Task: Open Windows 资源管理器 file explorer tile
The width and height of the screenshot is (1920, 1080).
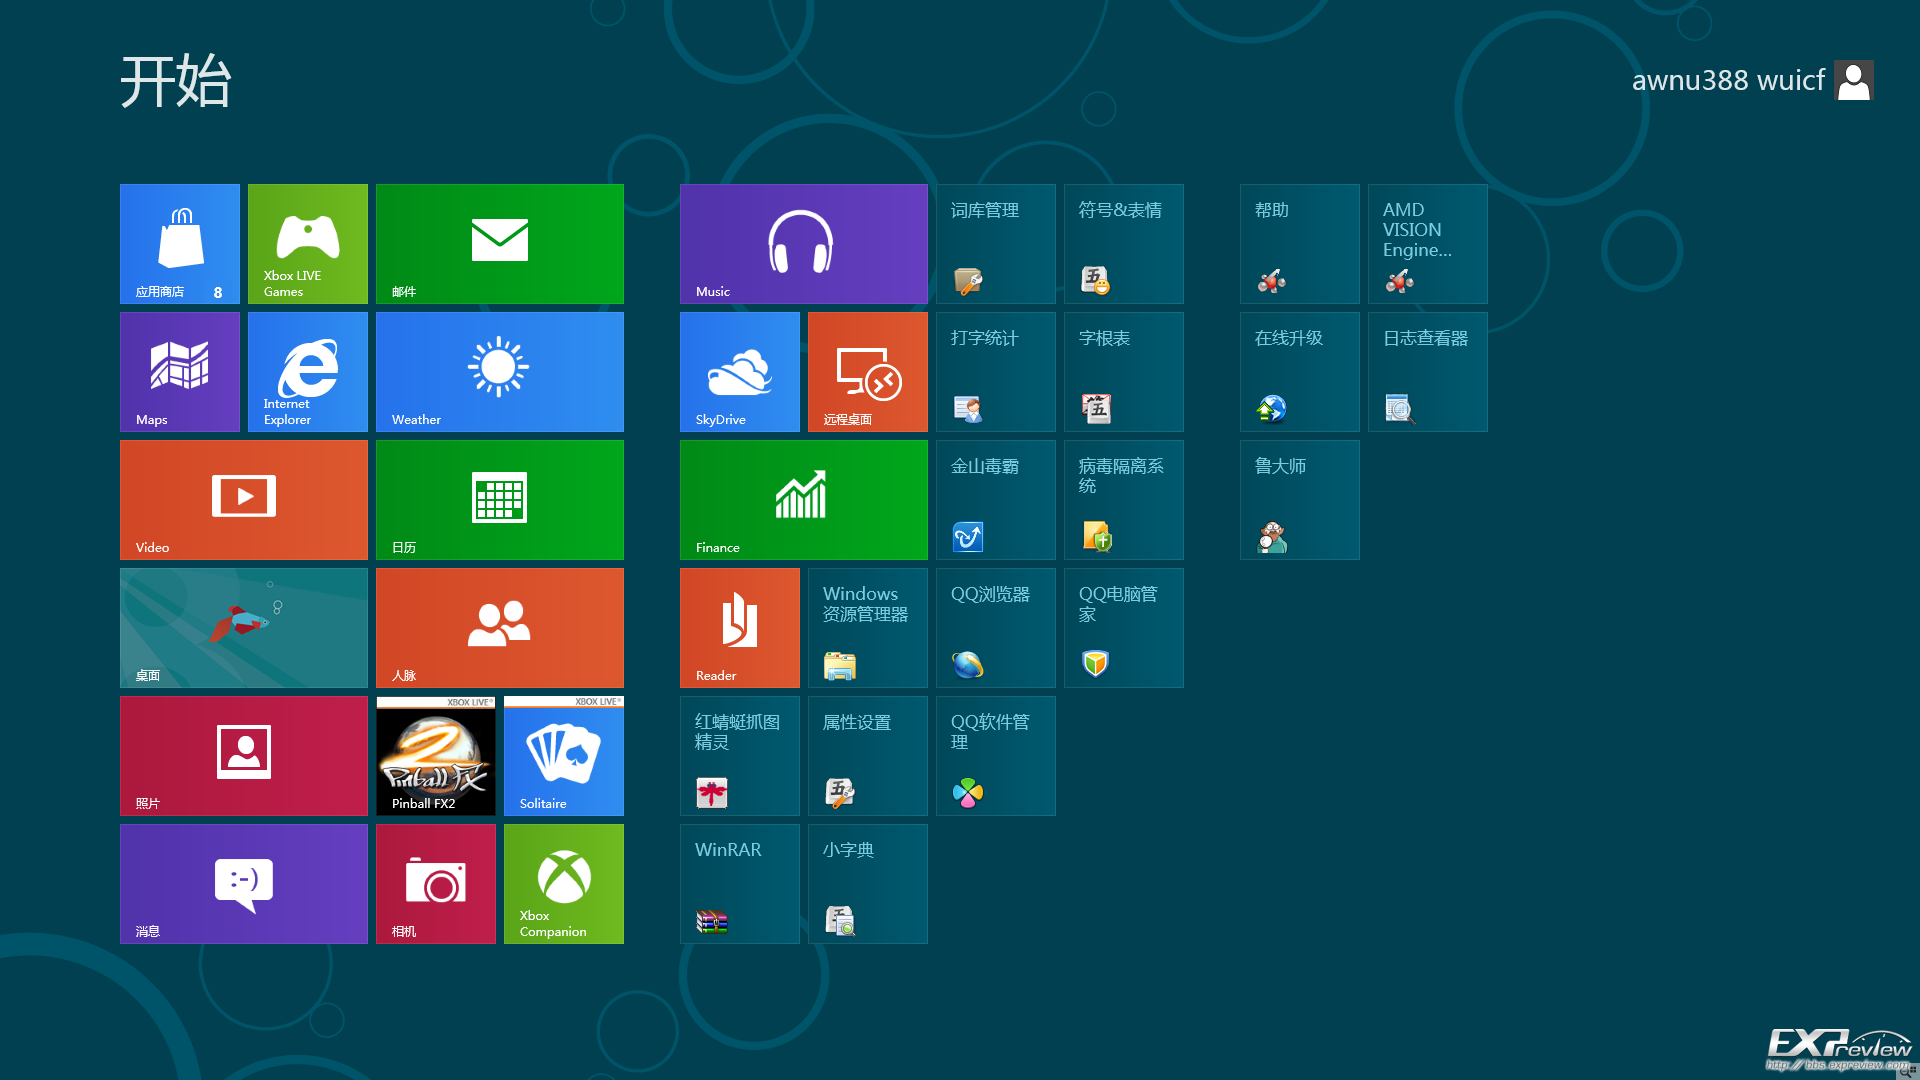Action: 868,628
